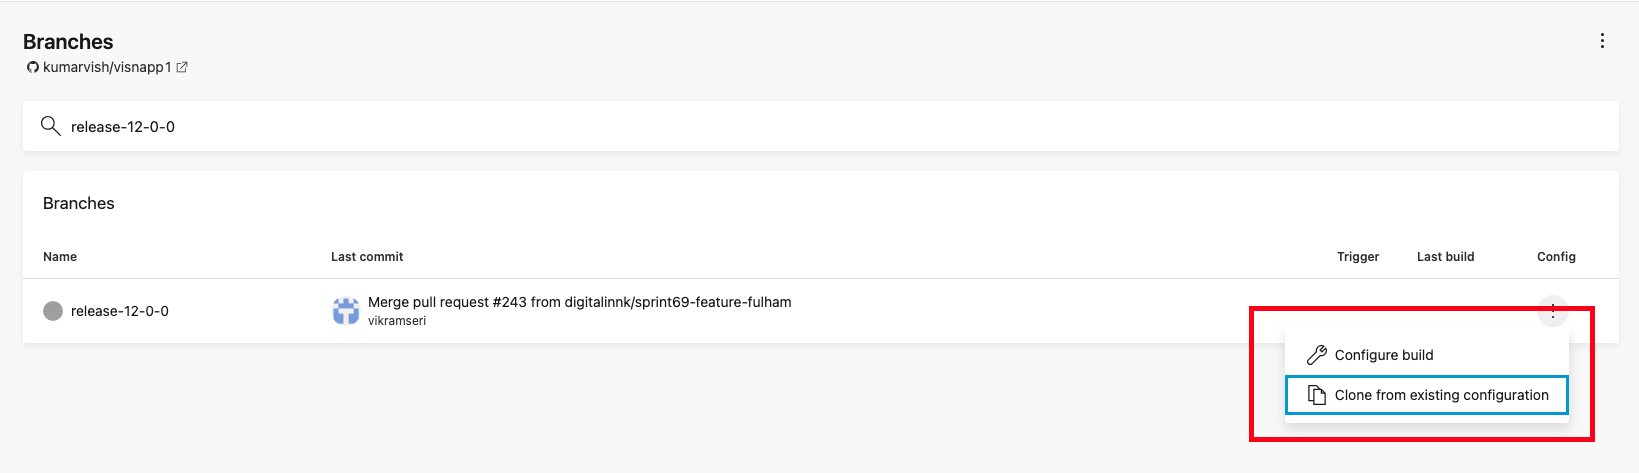Viewport: 1639px width, 473px height.
Task: Click the Merge pull request #243 commit message
Action: 580,302
